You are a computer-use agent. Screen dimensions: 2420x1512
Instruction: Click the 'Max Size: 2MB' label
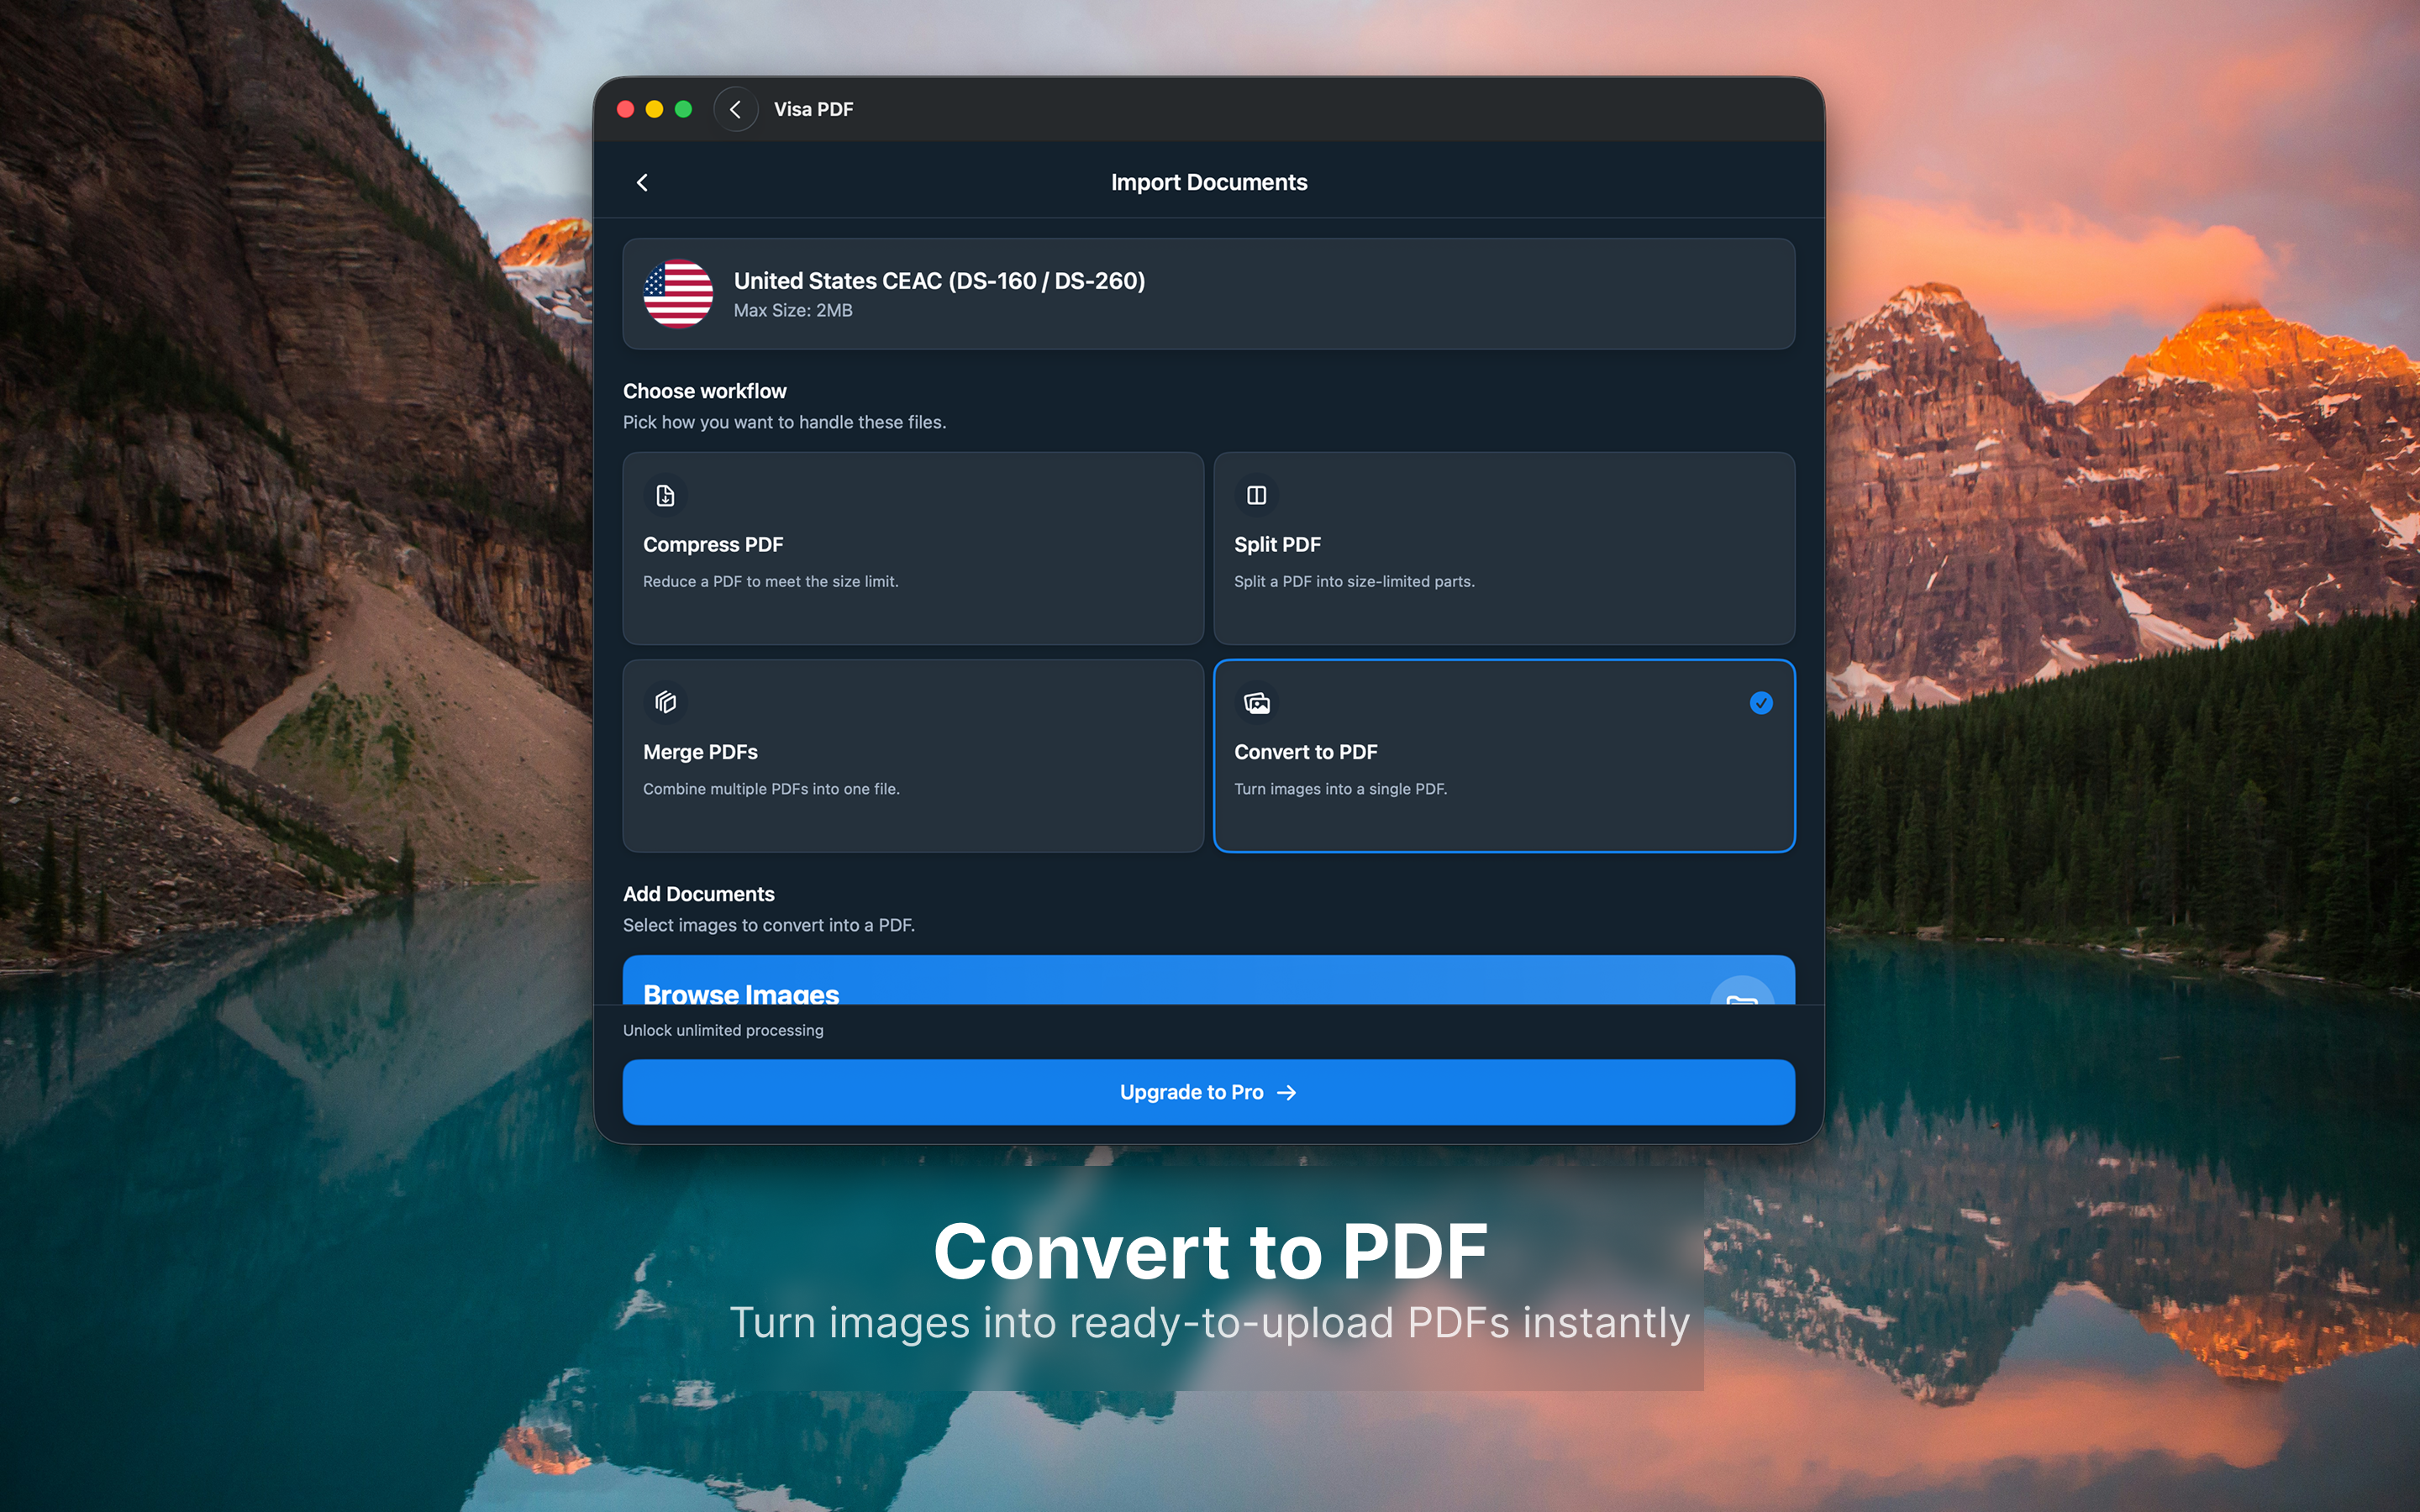(793, 310)
